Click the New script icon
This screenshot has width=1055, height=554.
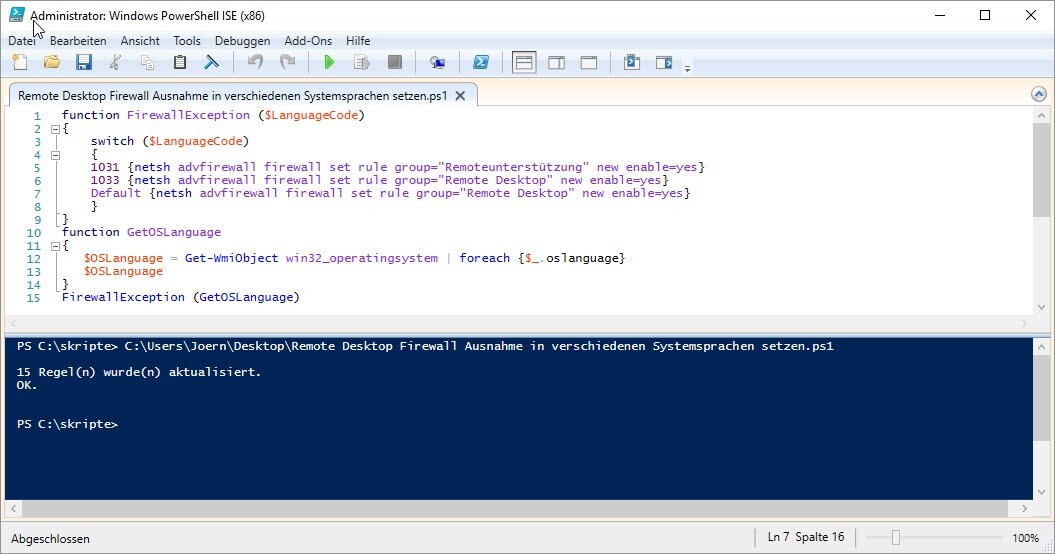click(20, 63)
